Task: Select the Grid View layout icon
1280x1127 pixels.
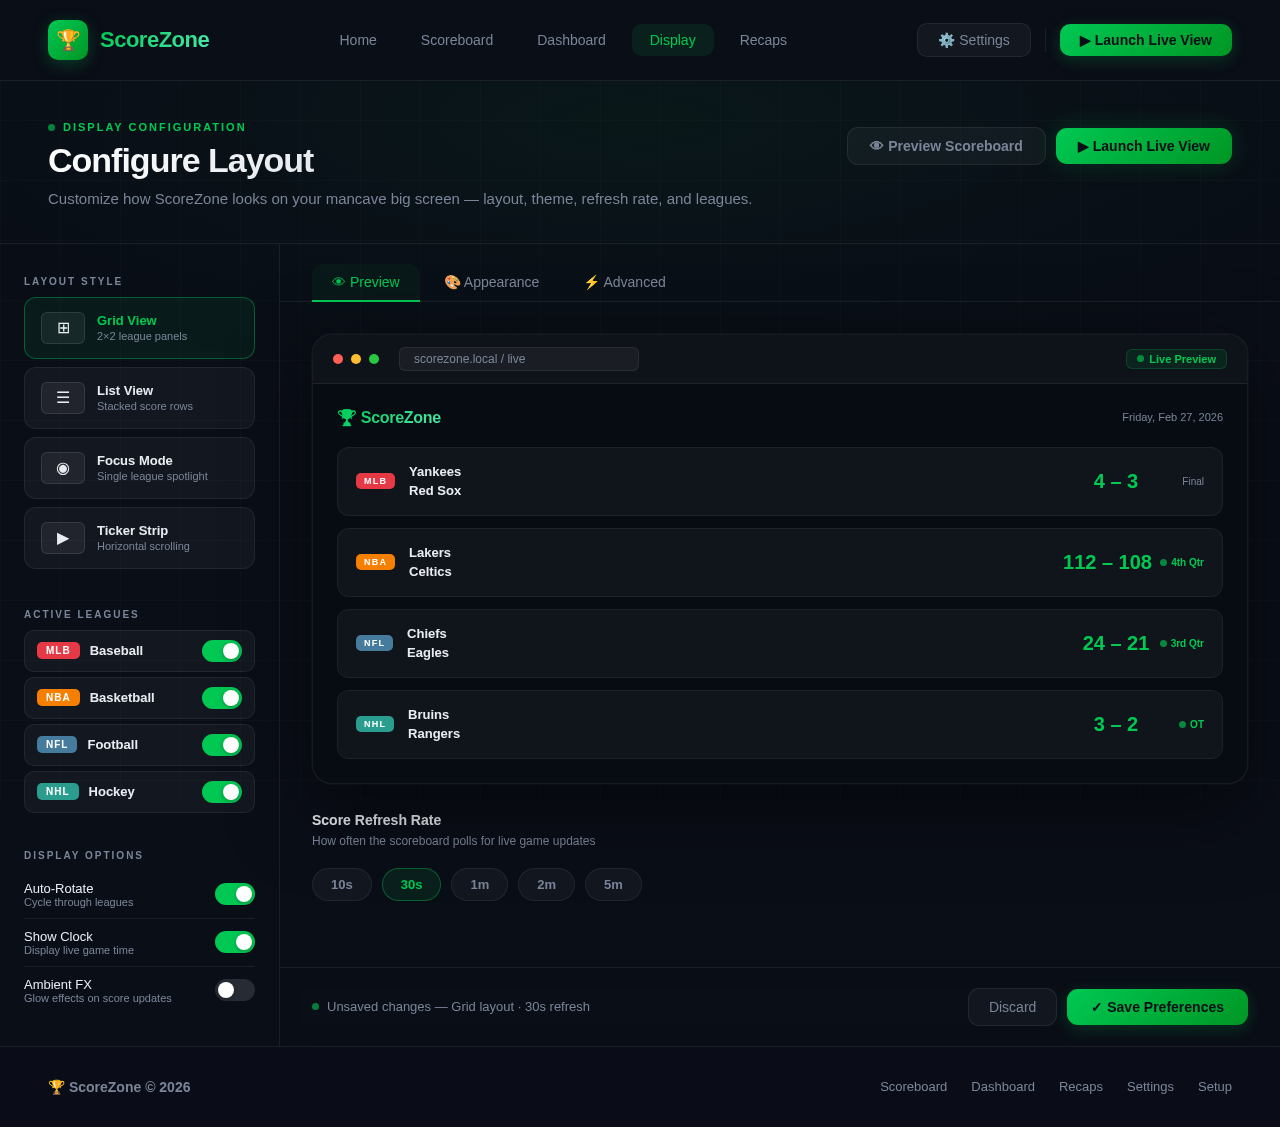Action: 63,328
